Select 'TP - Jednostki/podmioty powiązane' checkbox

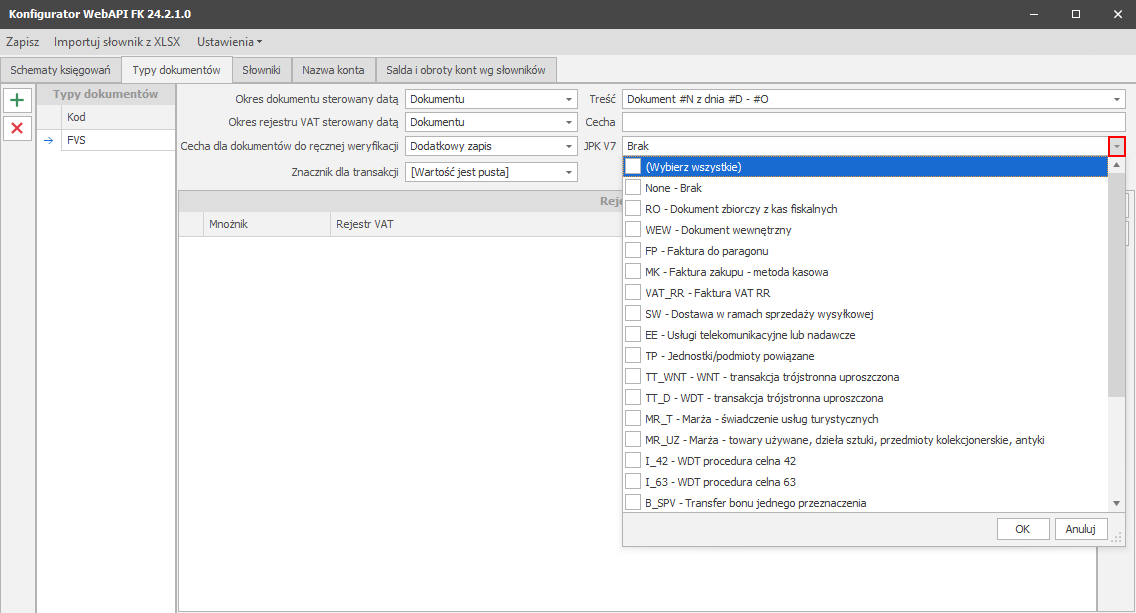(633, 356)
